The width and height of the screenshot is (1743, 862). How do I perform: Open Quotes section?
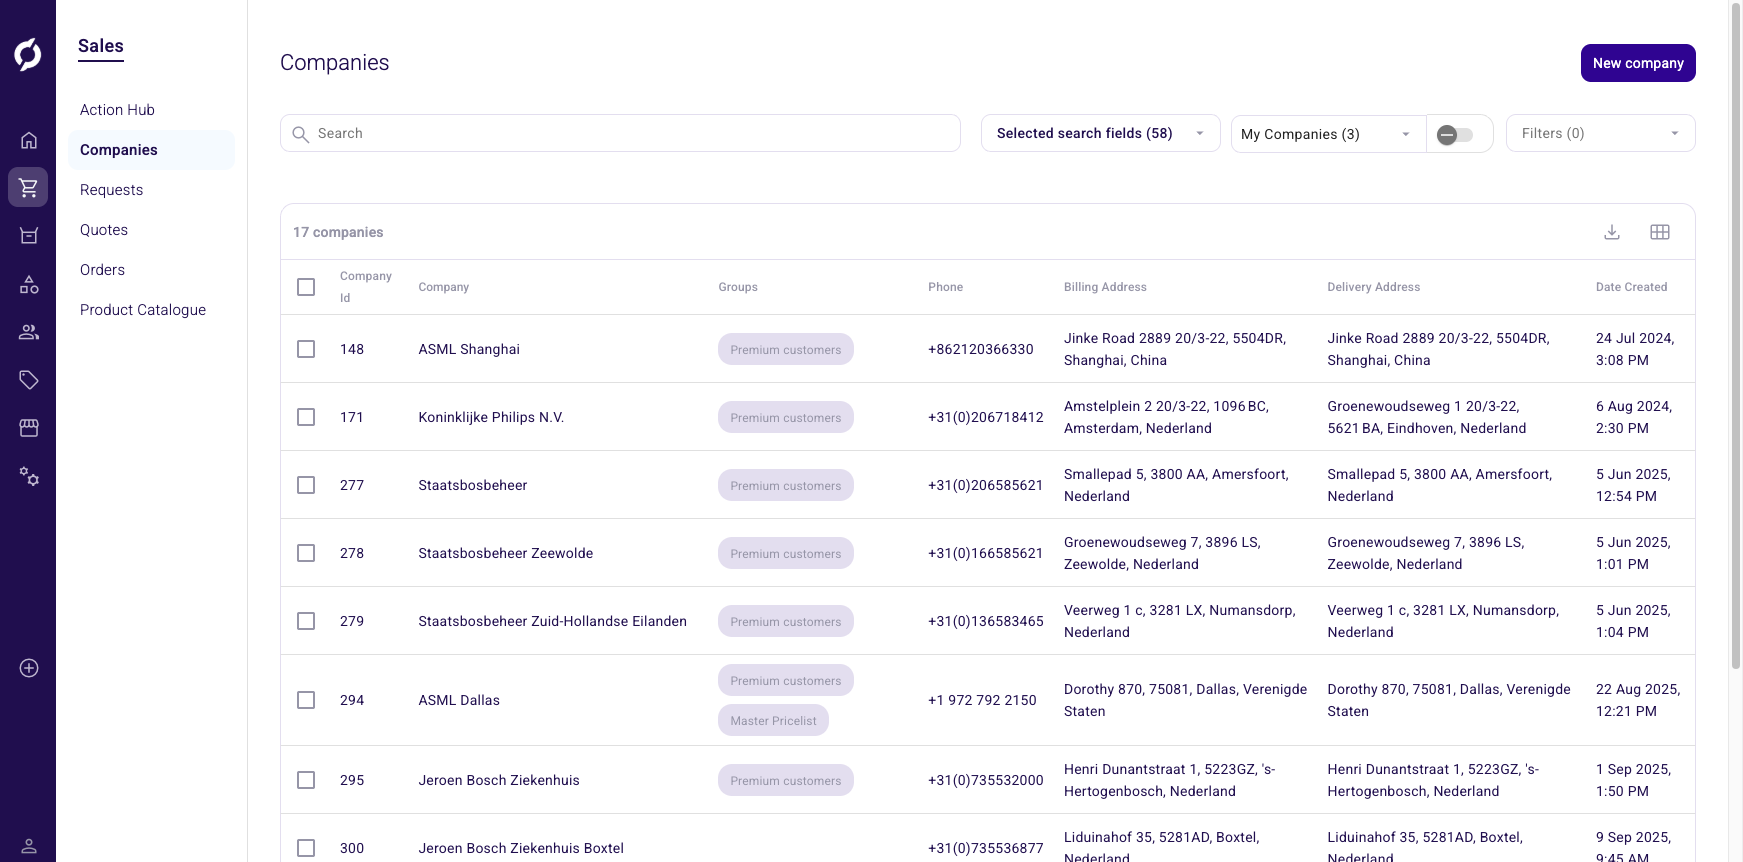pos(104,230)
